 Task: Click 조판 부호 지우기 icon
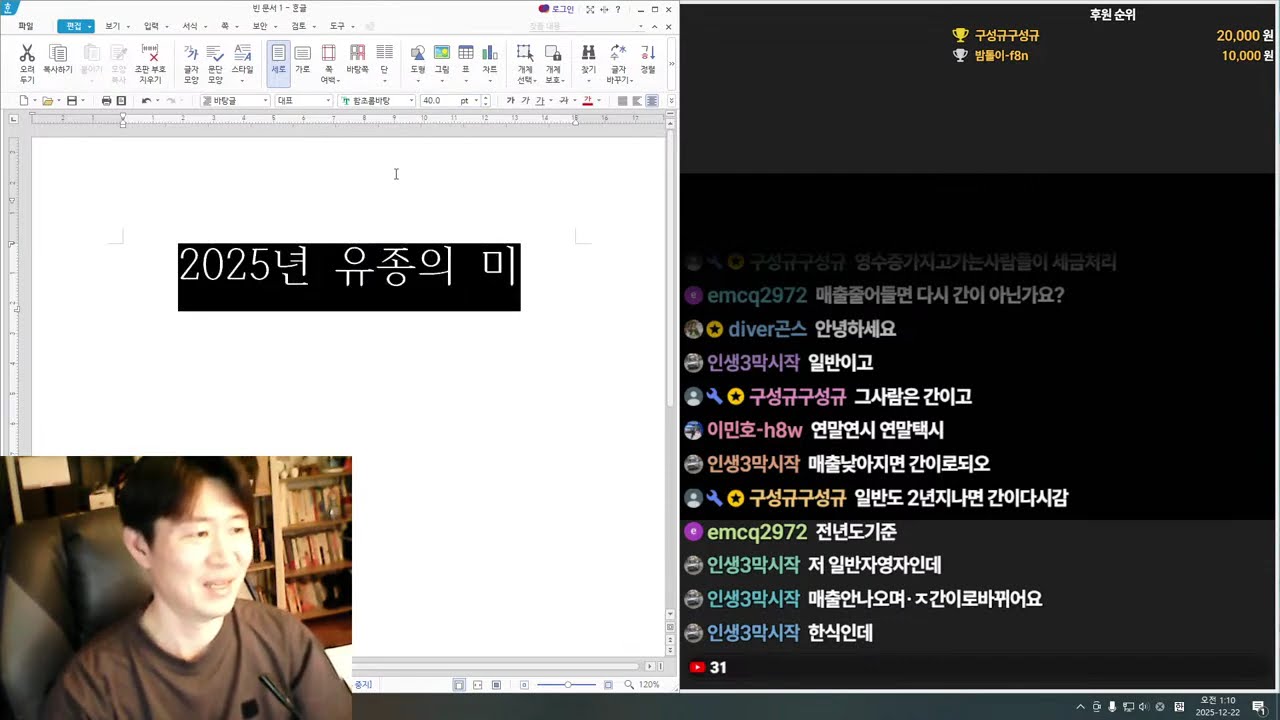click(x=150, y=53)
